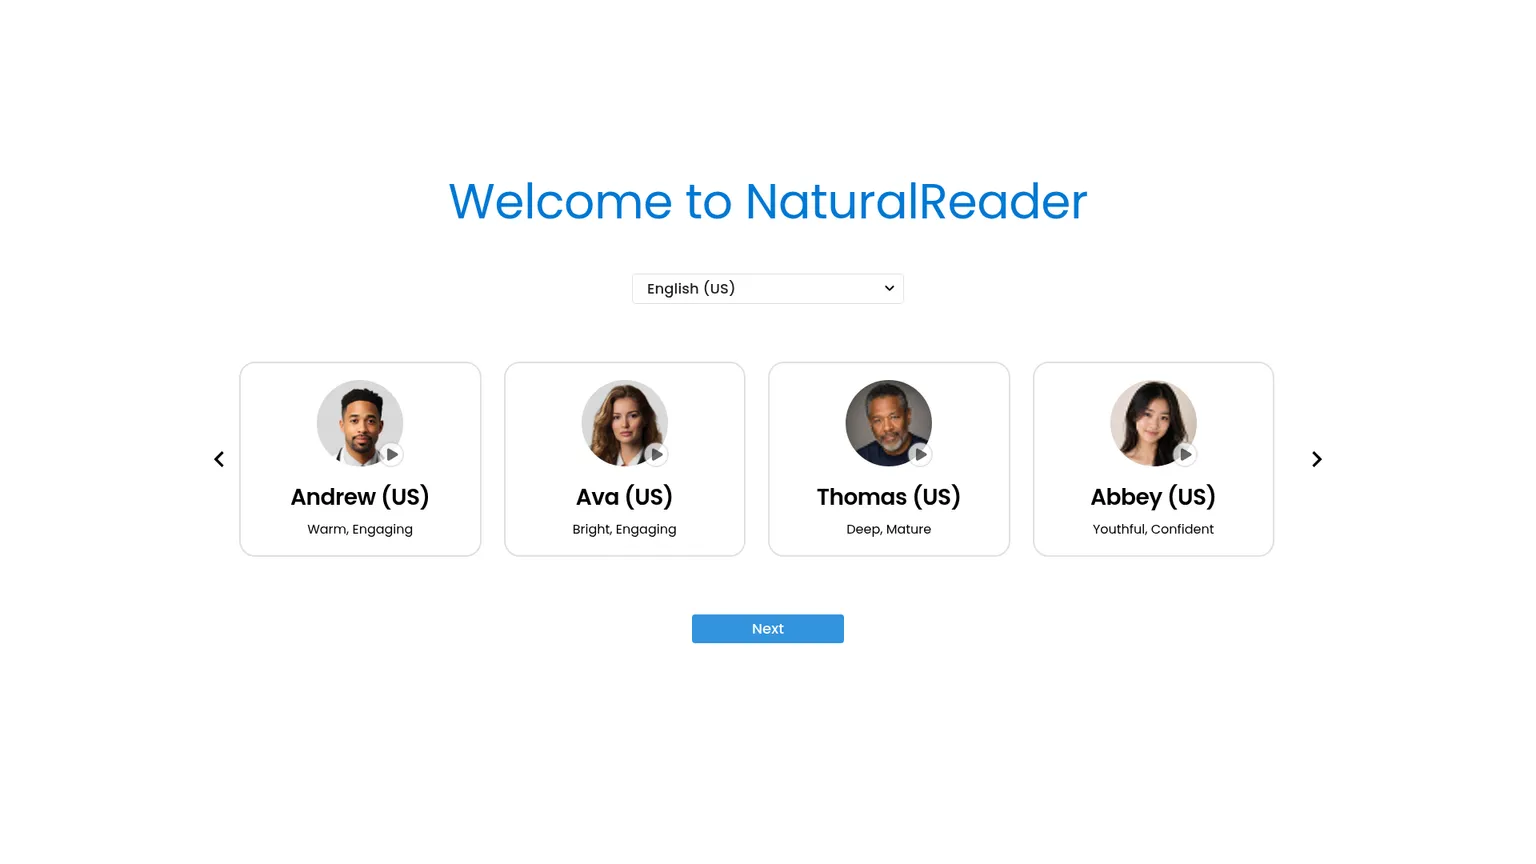Screen dimensions: 1536x864
Task: Select Ava's avatar photo
Action: pos(624,423)
